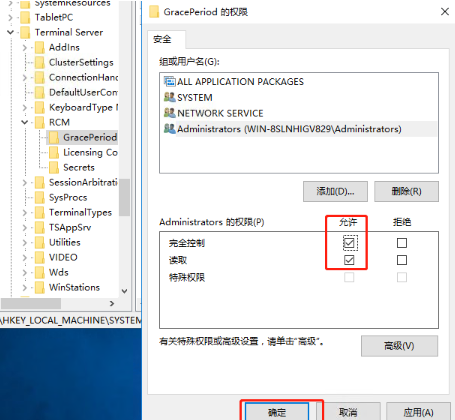Collapse the RCM tree node

[x=25, y=122]
